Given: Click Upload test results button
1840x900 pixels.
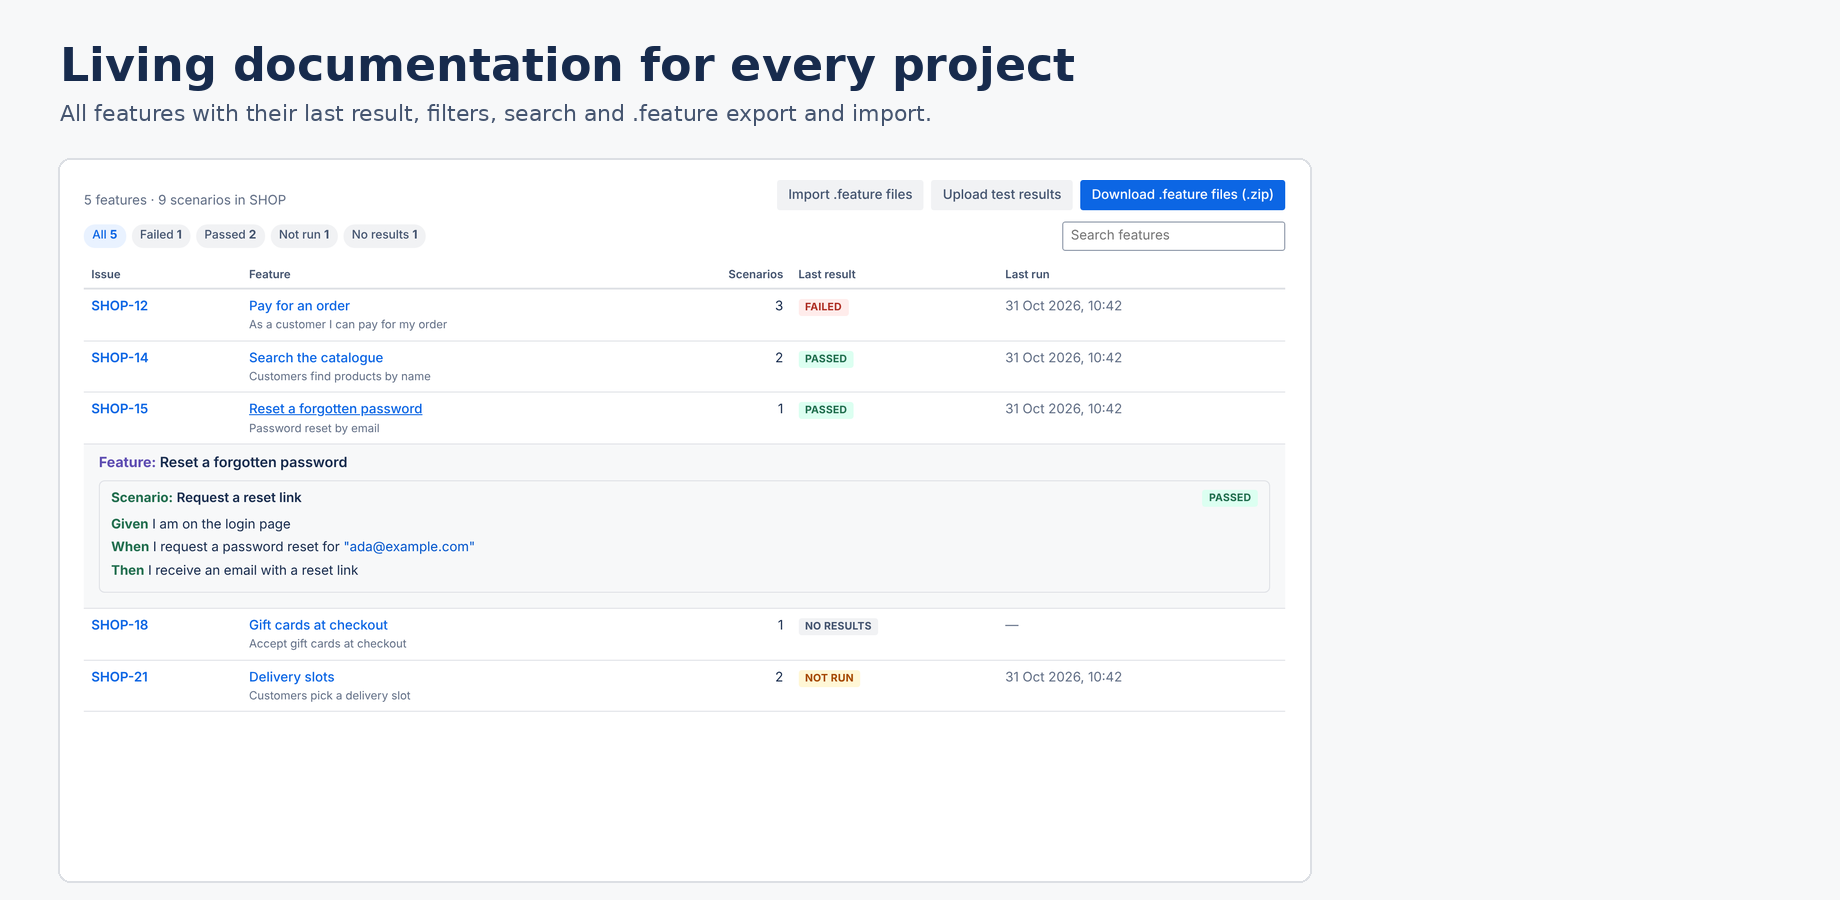Looking at the screenshot, I should click(x=1002, y=195).
